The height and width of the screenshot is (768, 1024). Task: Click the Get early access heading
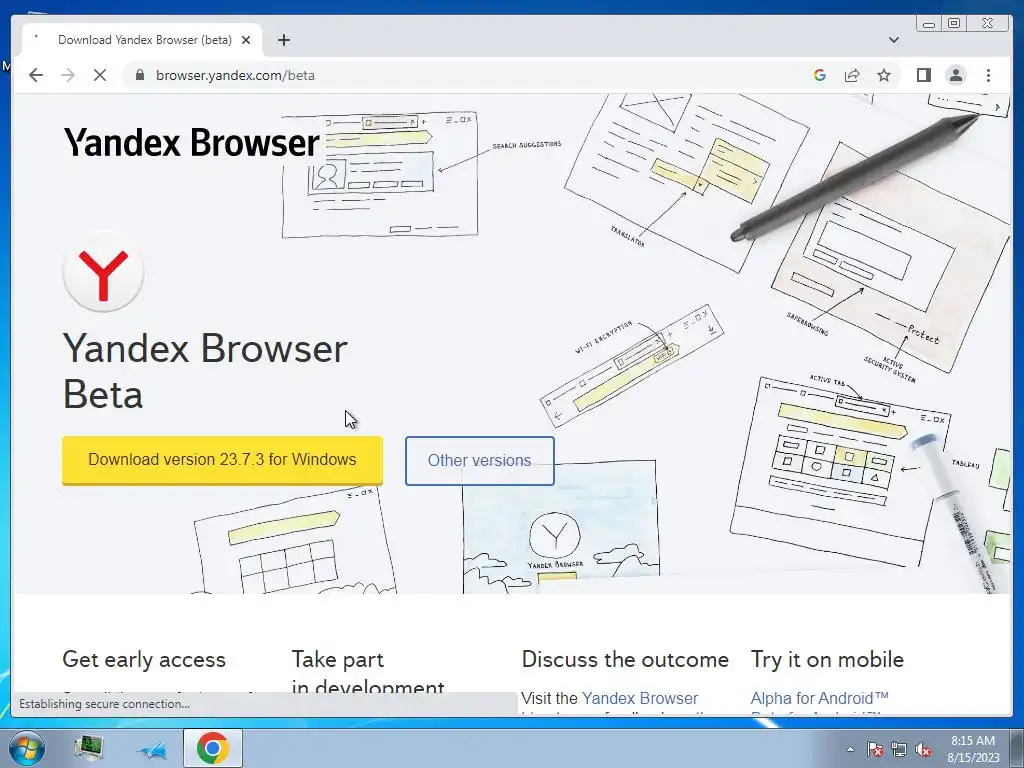click(144, 659)
